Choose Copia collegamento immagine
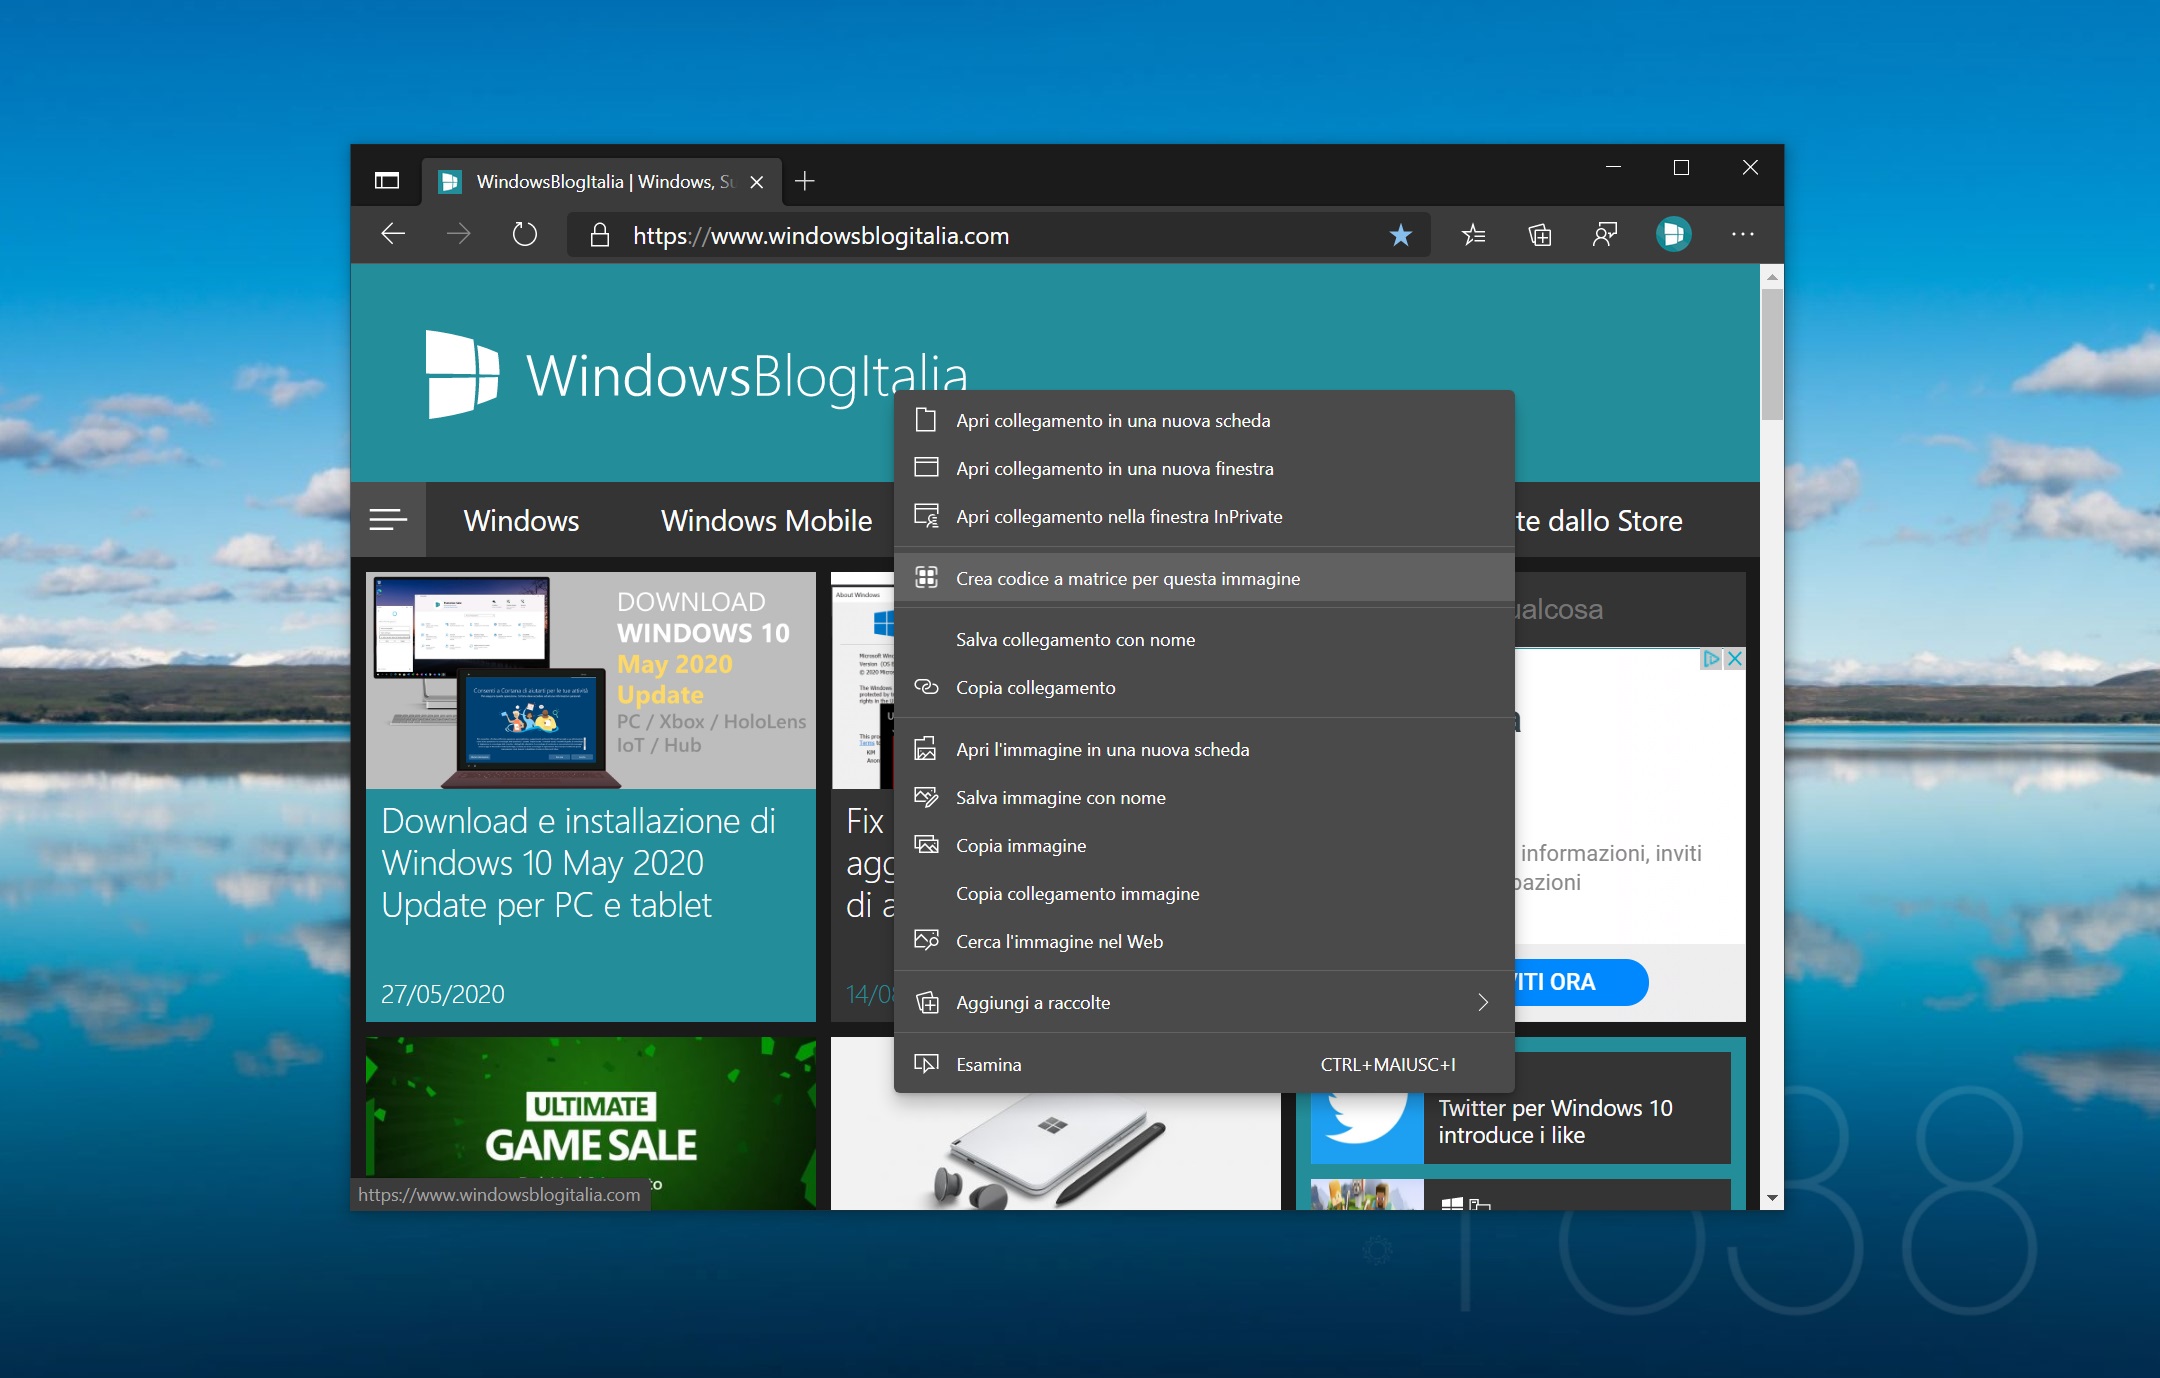The height and width of the screenshot is (1378, 2160). click(1204, 894)
